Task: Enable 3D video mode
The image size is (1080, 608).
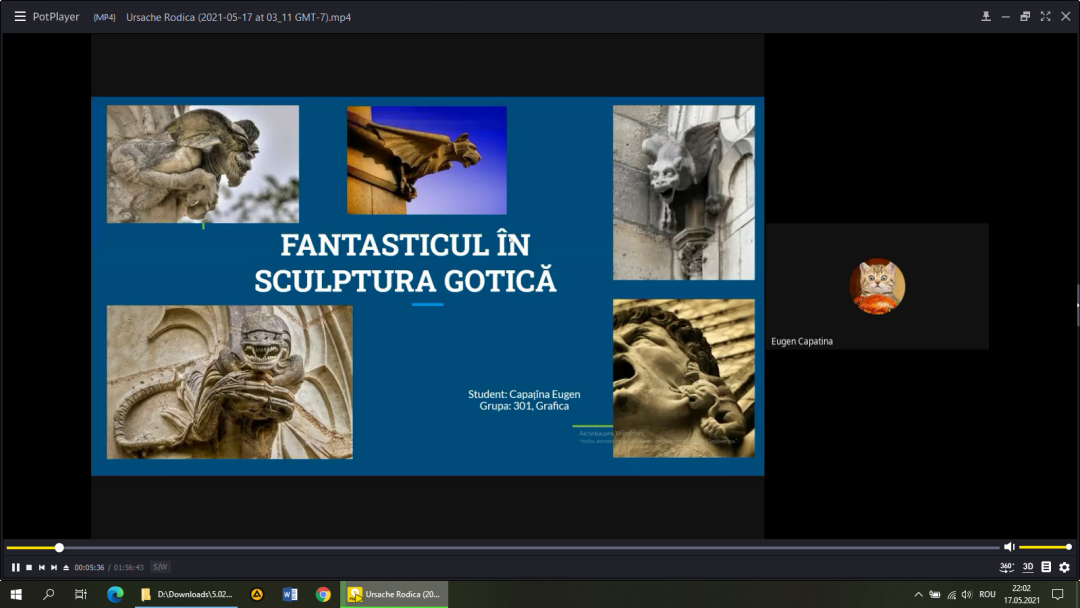Action: [1028, 567]
